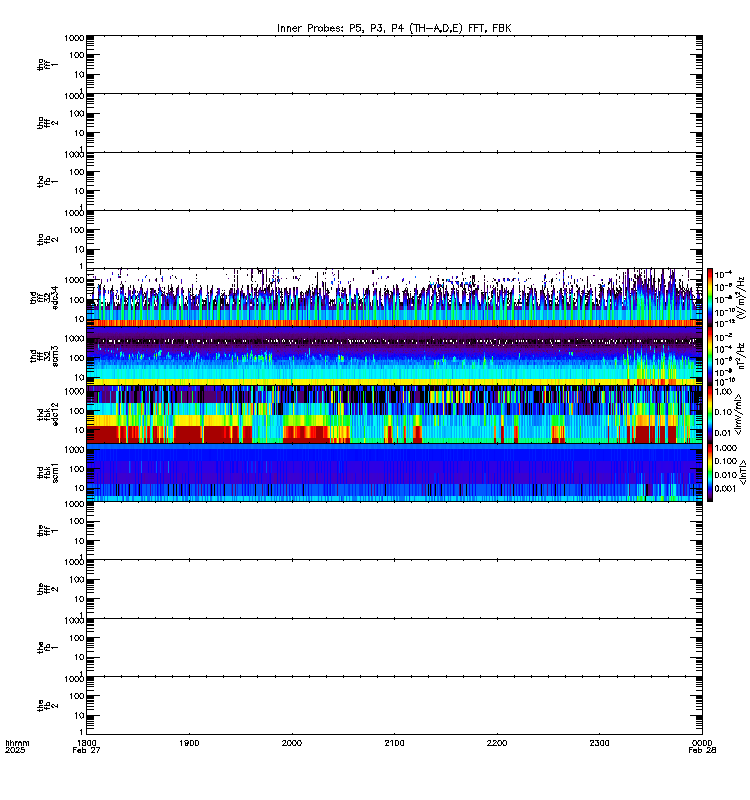This screenshot has height=800, width=750.
Task: Click the '(V/m)²/Hz' color bar unit label
Action: pos(742,297)
